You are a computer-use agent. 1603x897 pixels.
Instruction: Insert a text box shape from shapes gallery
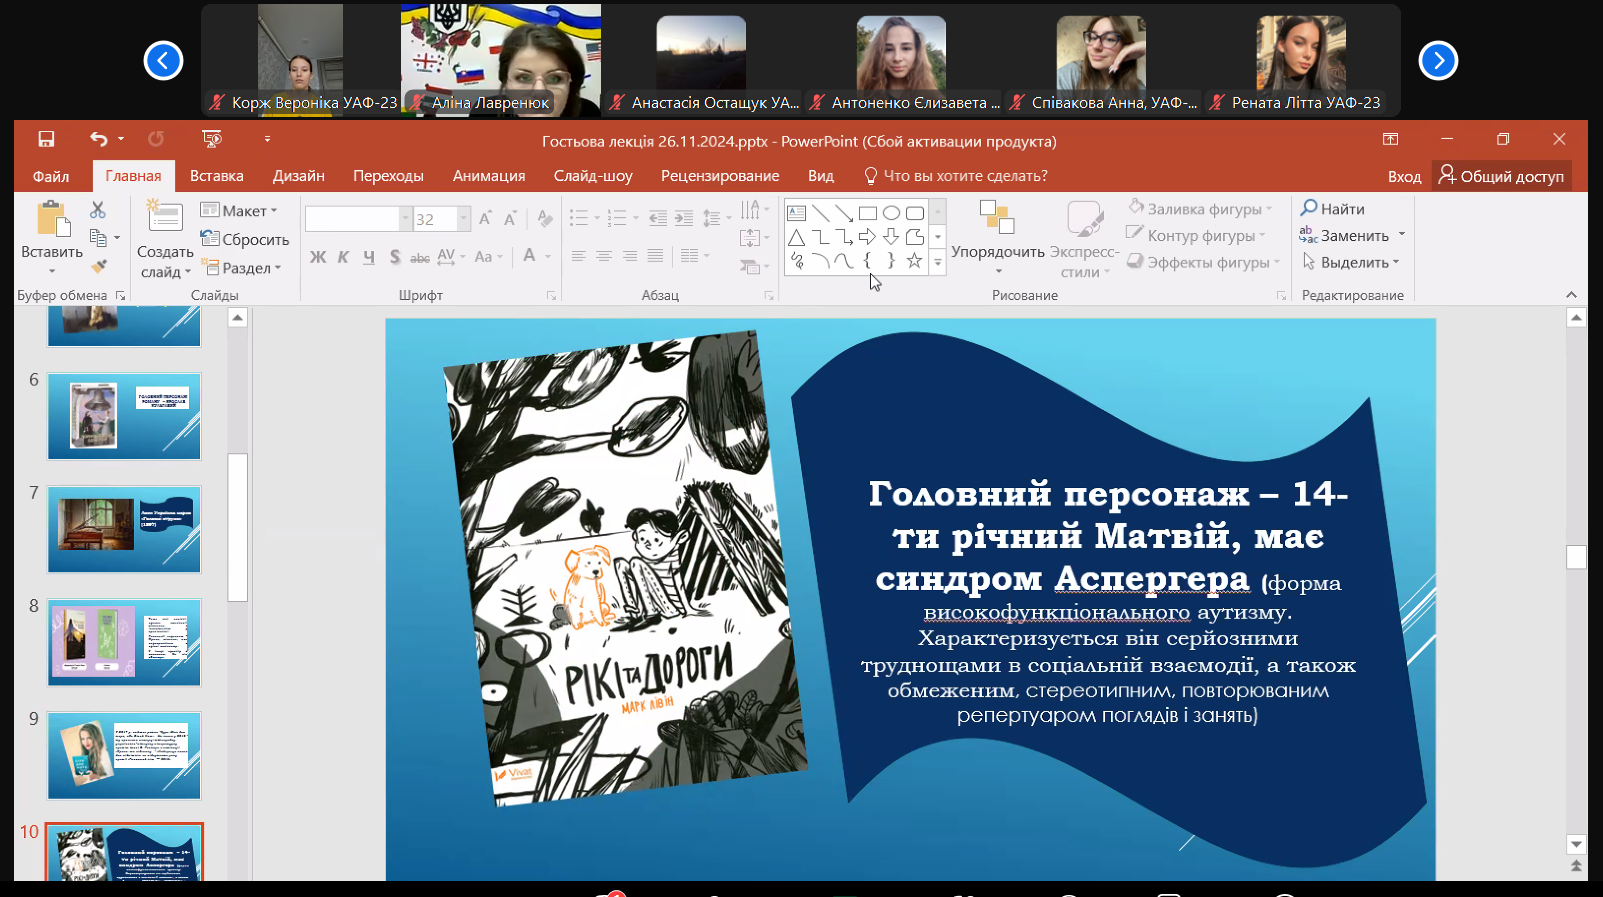(796, 213)
